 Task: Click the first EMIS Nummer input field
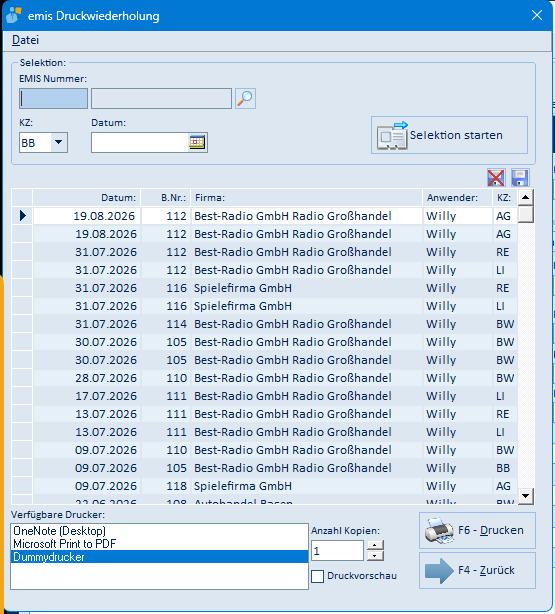pyautogui.click(x=53, y=98)
